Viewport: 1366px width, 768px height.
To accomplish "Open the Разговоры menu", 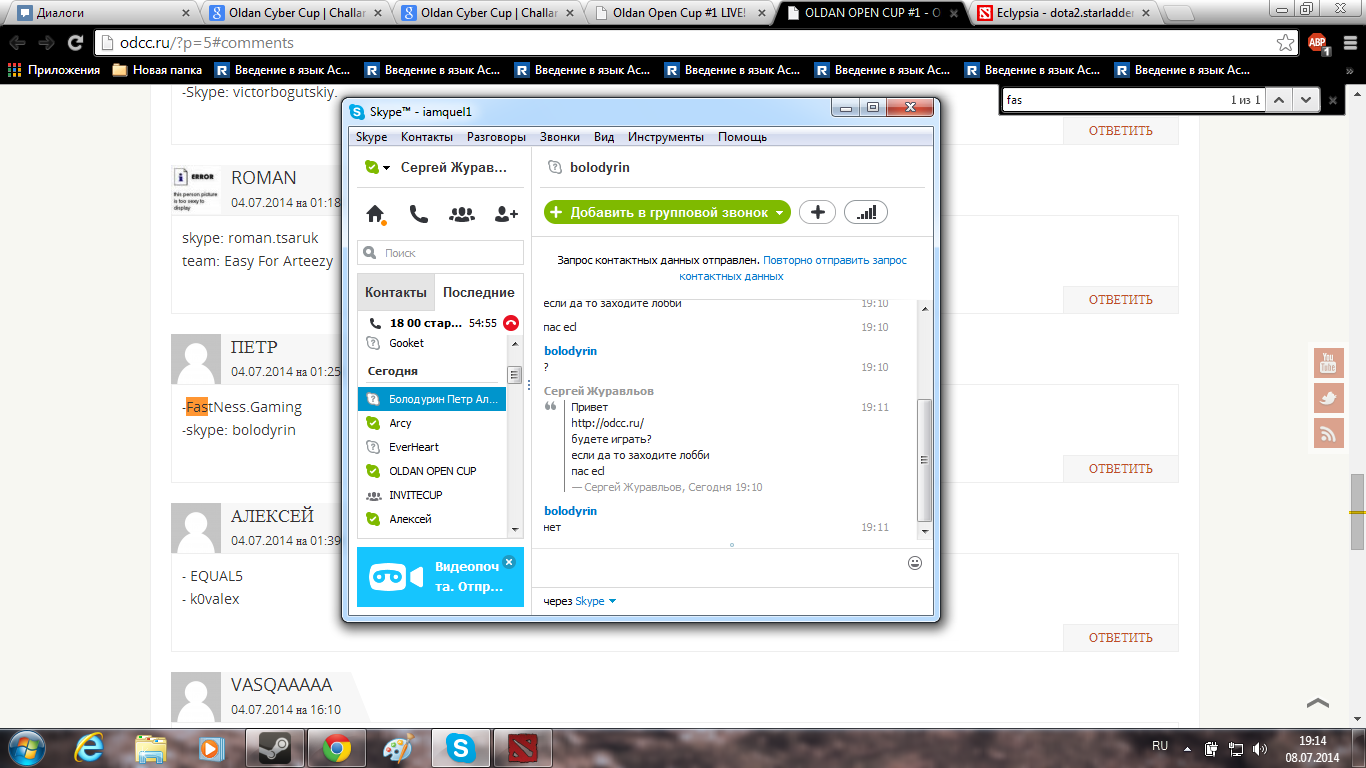I will click(x=496, y=137).
